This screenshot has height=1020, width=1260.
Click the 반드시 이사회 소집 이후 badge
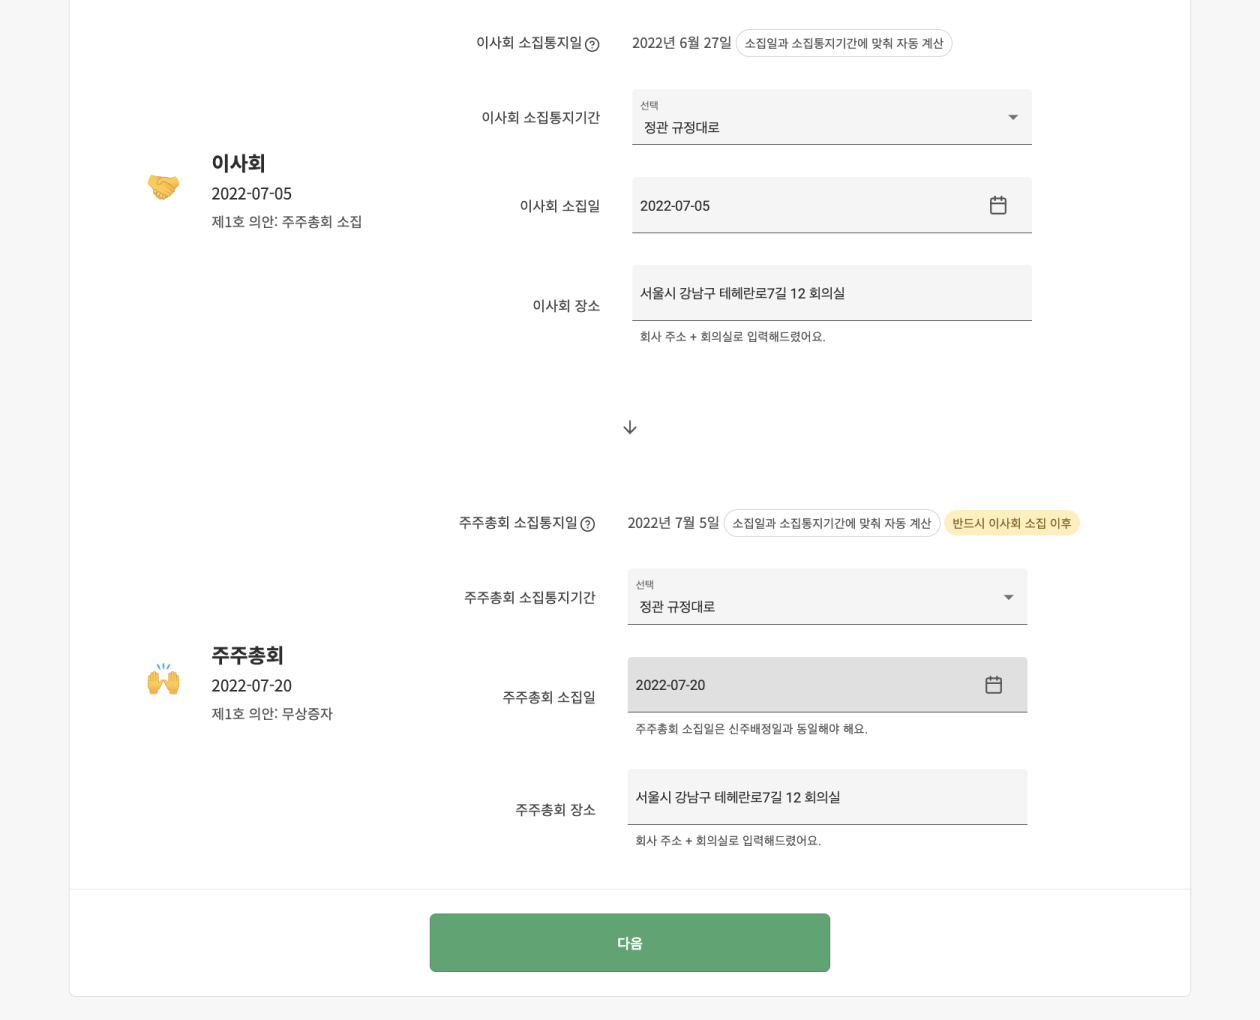pyautogui.click(x=1011, y=523)
